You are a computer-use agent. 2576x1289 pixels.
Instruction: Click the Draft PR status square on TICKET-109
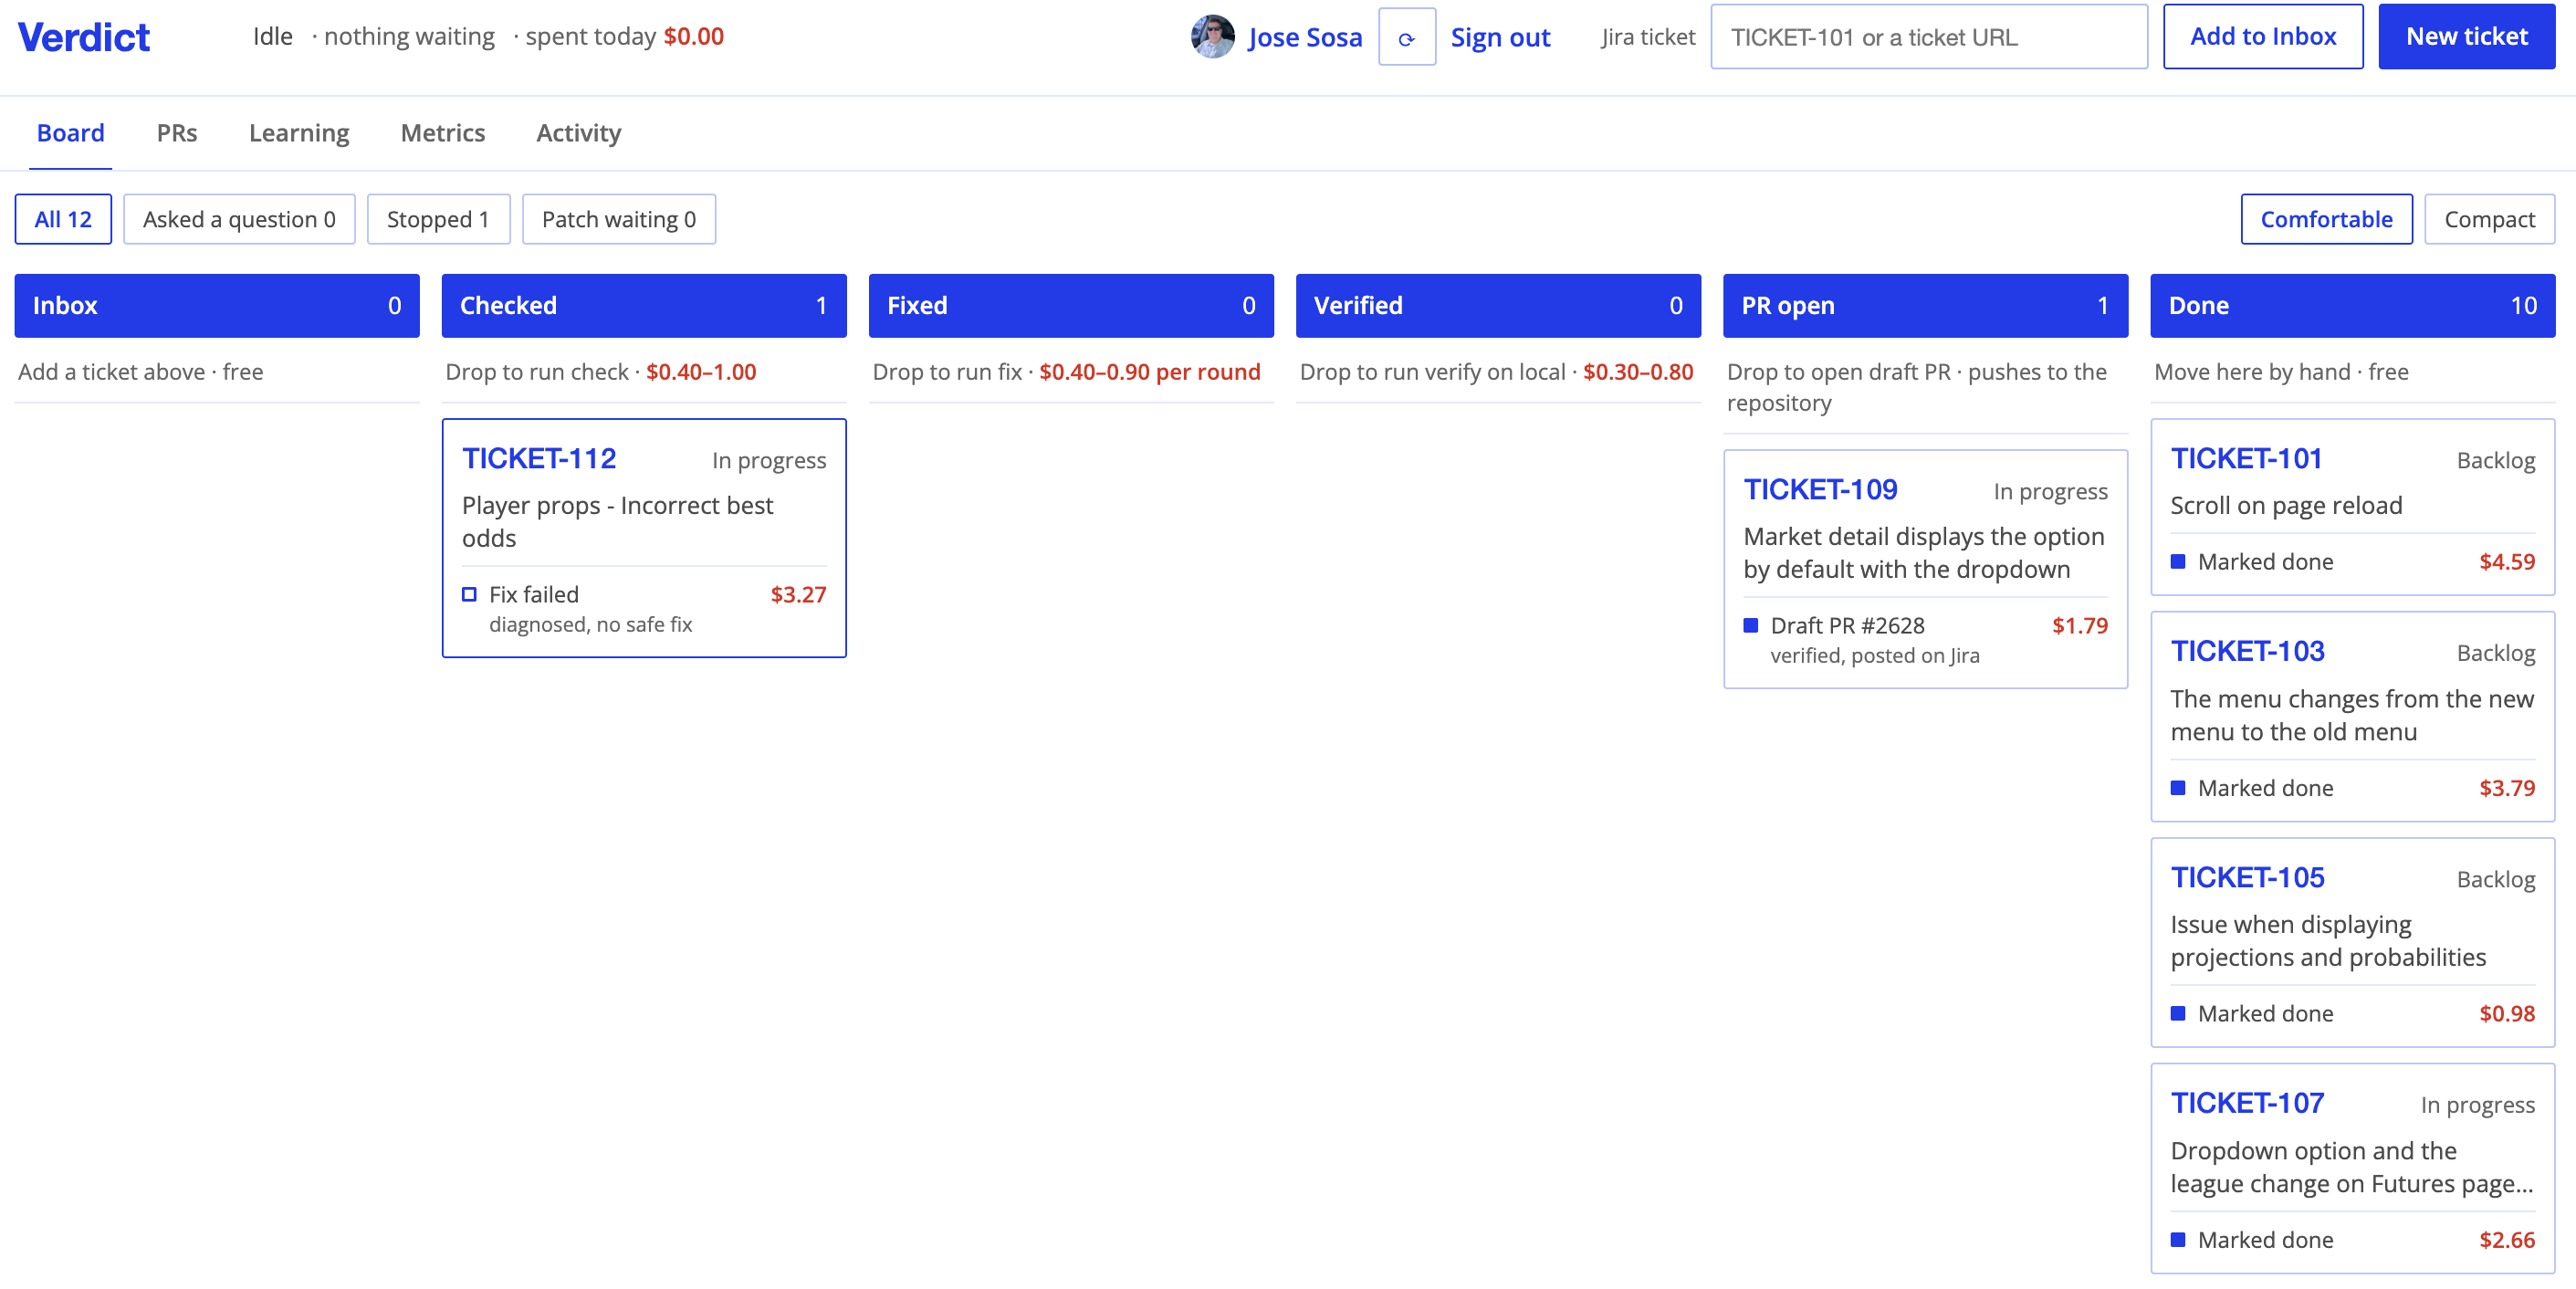tap(1750, 626)
